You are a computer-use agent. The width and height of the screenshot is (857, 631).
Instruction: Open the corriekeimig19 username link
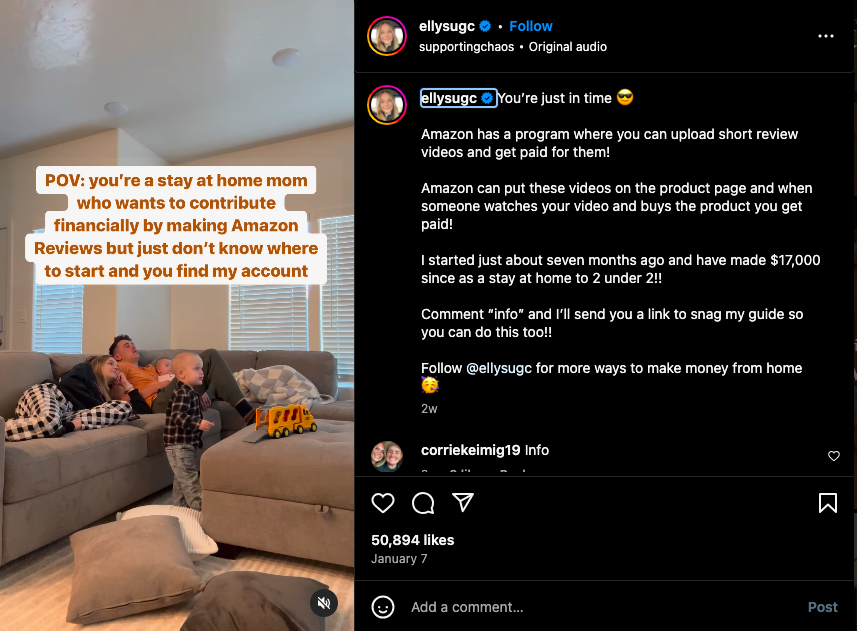click(471, 450)
